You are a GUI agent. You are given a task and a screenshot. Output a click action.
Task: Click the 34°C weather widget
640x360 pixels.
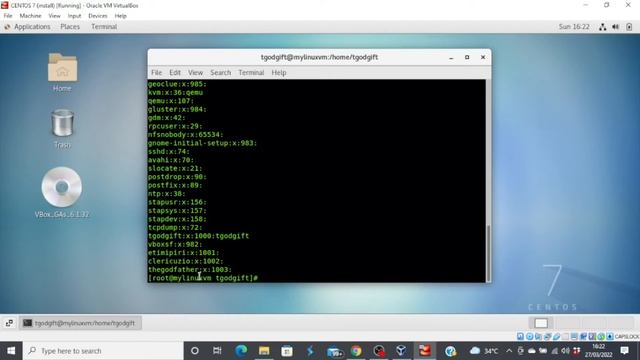(x=484, y=351)
